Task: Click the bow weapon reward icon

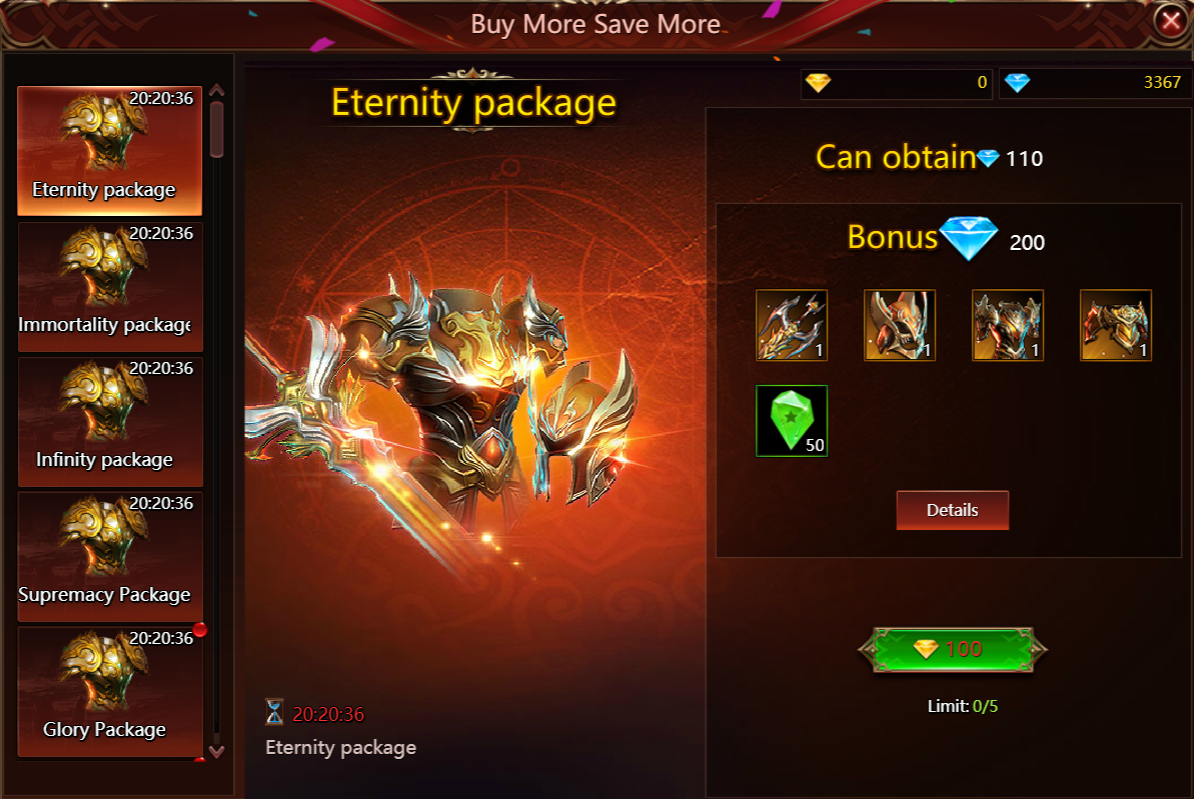Action: pyautogui.click(x=791, y=325)
